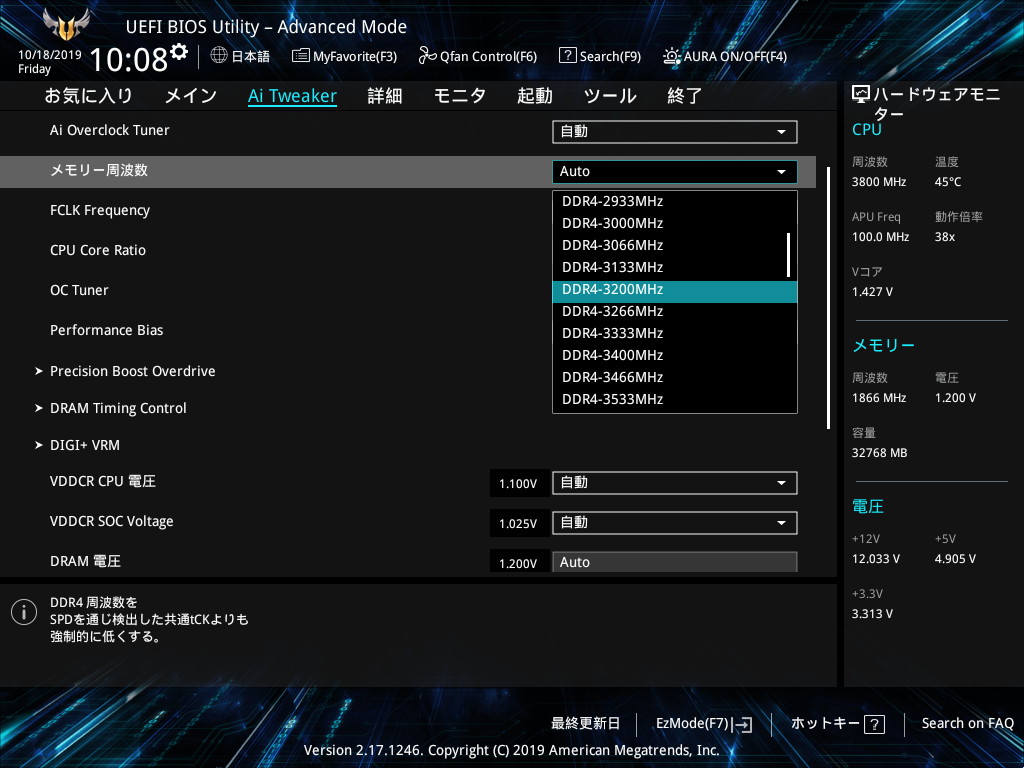The height and width of the screenshot is (768, 1024).
Task: Open Search on FAQ link
Action: pyautogui.click(x=967, y=724)
